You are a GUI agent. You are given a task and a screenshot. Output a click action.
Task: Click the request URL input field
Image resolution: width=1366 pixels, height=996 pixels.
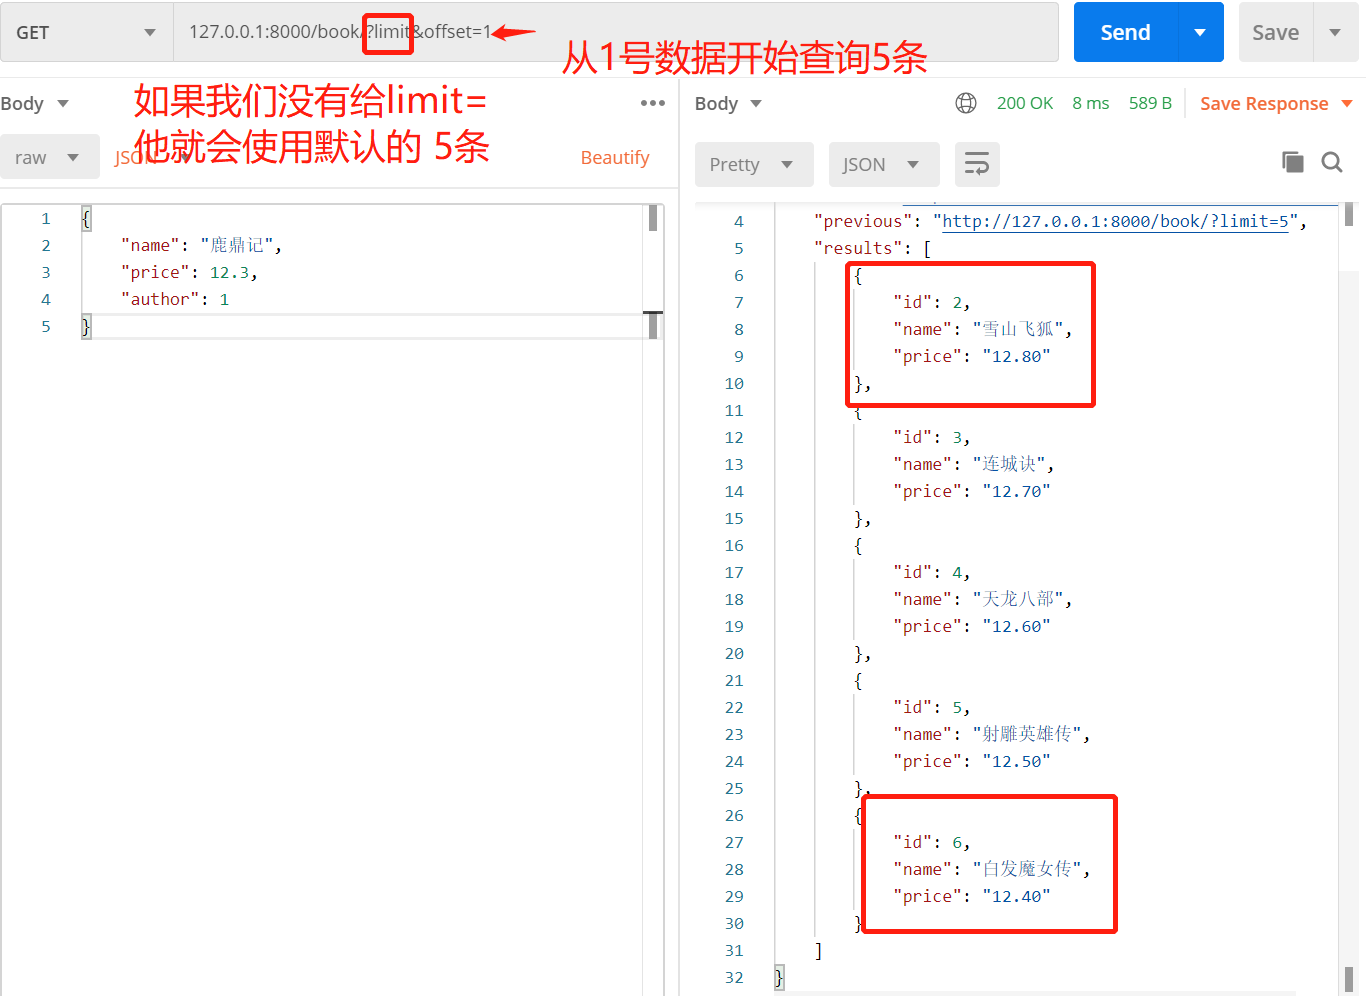click(x=616, y=32)
